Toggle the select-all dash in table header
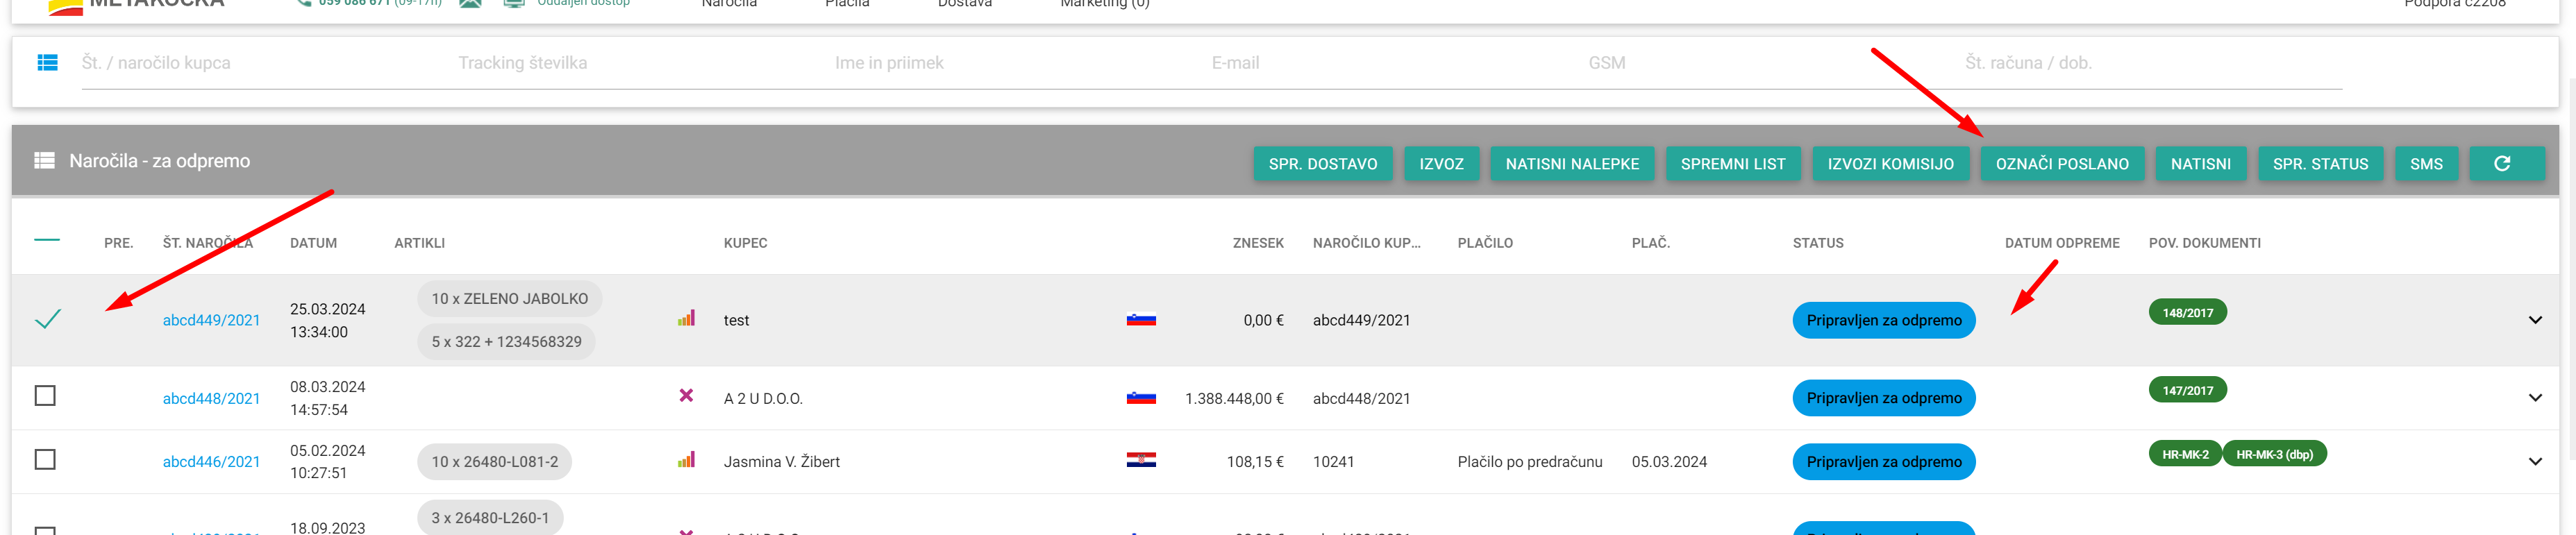 [x=47, y=241]
